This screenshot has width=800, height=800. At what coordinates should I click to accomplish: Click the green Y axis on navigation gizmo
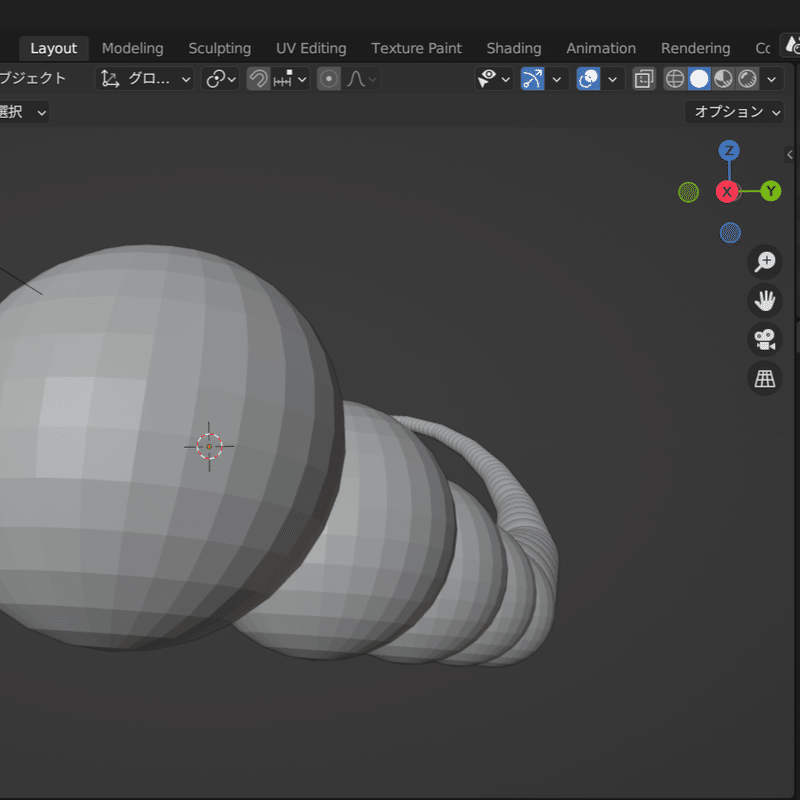[770, 191]
